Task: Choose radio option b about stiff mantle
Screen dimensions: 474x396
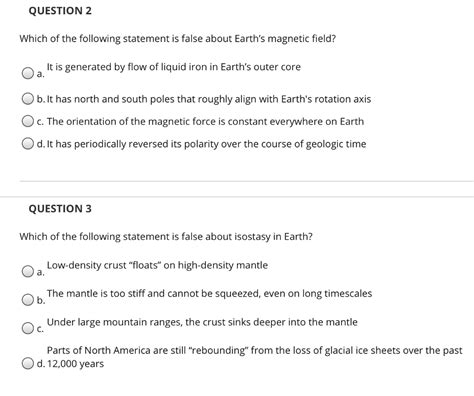Action: coord(28,300)
